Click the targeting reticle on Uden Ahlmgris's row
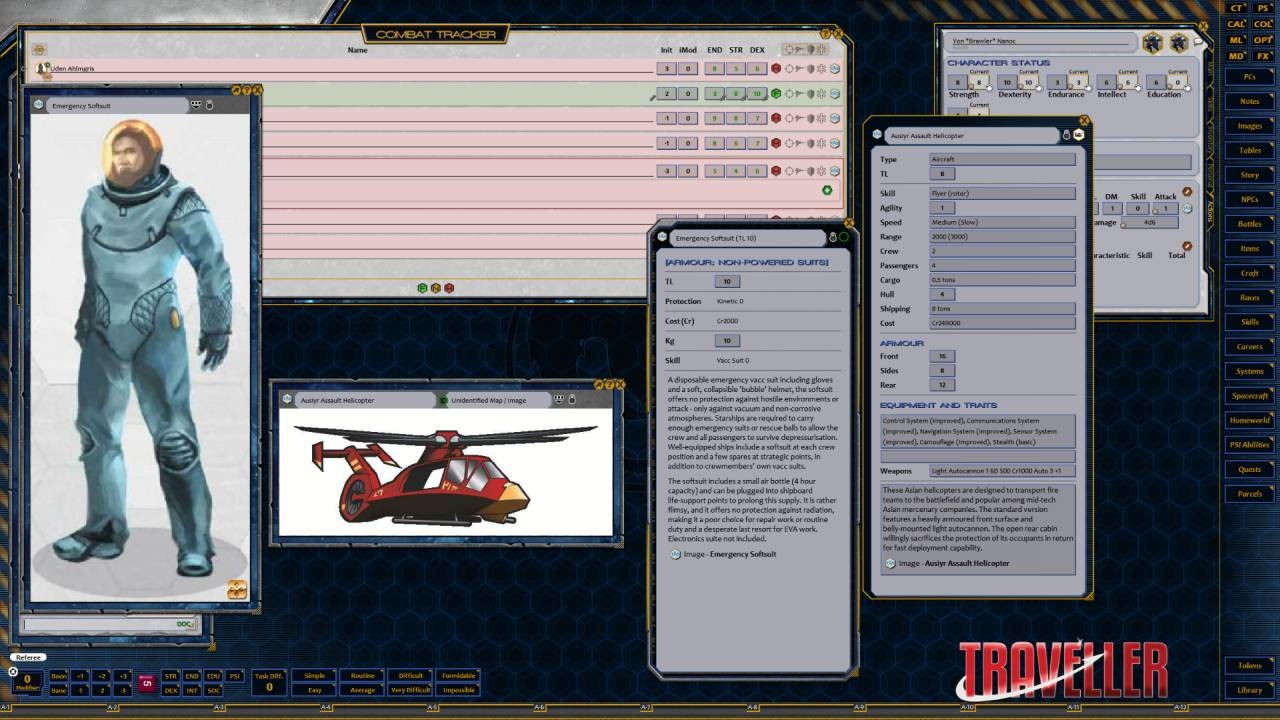This screenshot has height=720, width=1280. pyautogui.click(x=790, y=70)
